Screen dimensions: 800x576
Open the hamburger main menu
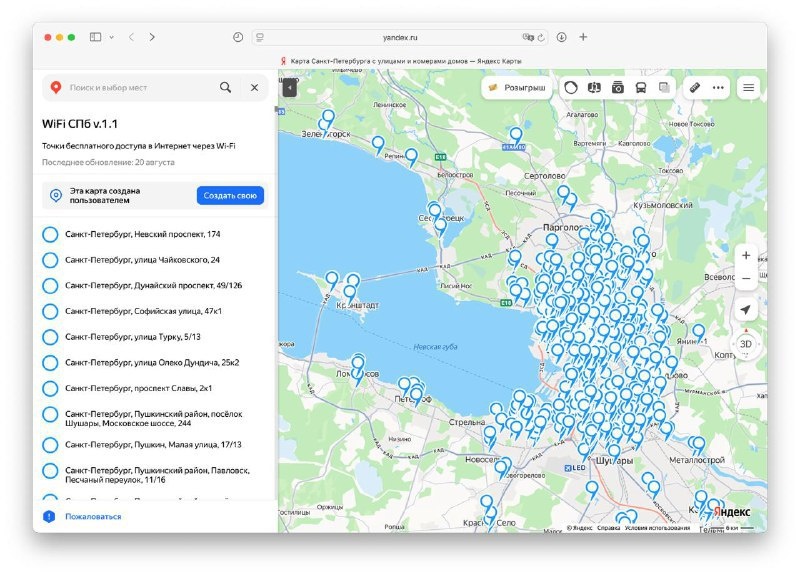[x=748, y=88]
